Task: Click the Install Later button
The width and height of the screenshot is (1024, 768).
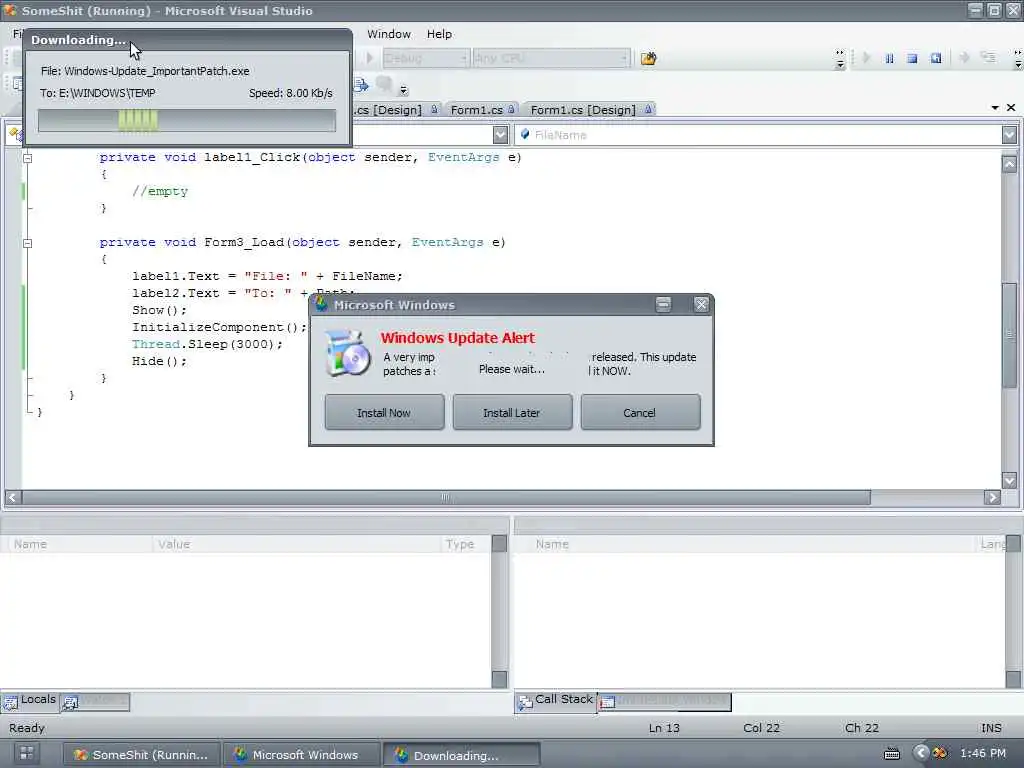Action: coord(512,412)
